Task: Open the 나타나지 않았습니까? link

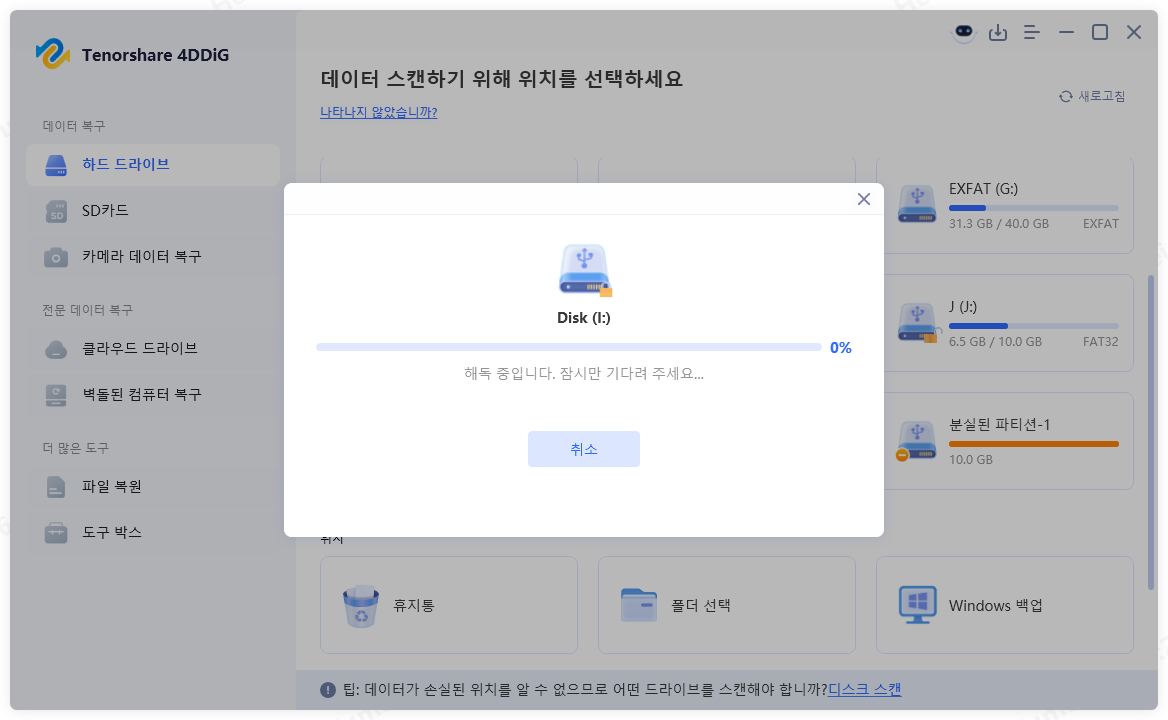Action: click(378, 115)
